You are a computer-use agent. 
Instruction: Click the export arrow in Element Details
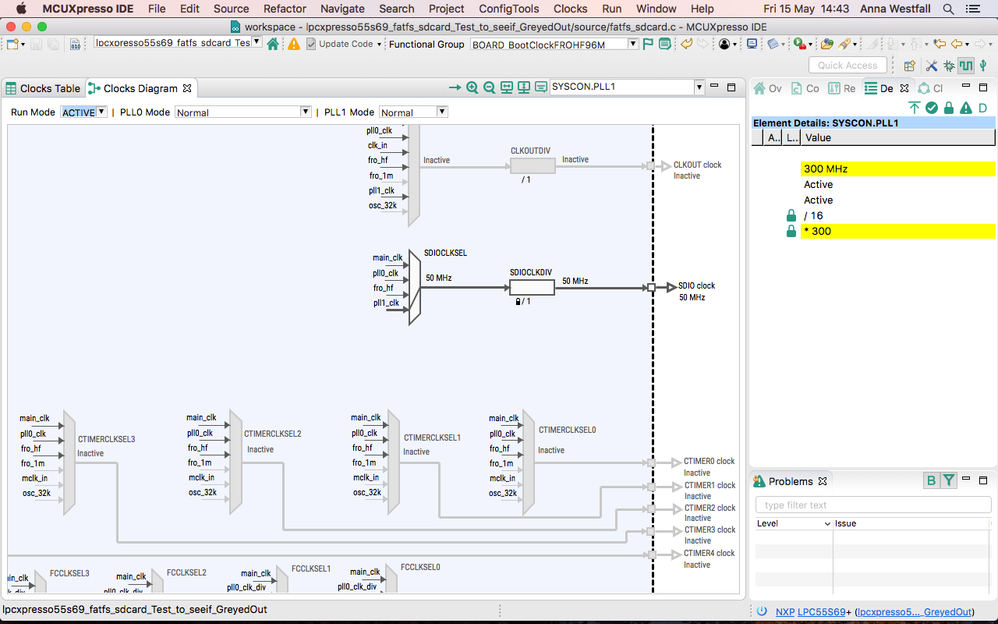(x=915, y=107)
